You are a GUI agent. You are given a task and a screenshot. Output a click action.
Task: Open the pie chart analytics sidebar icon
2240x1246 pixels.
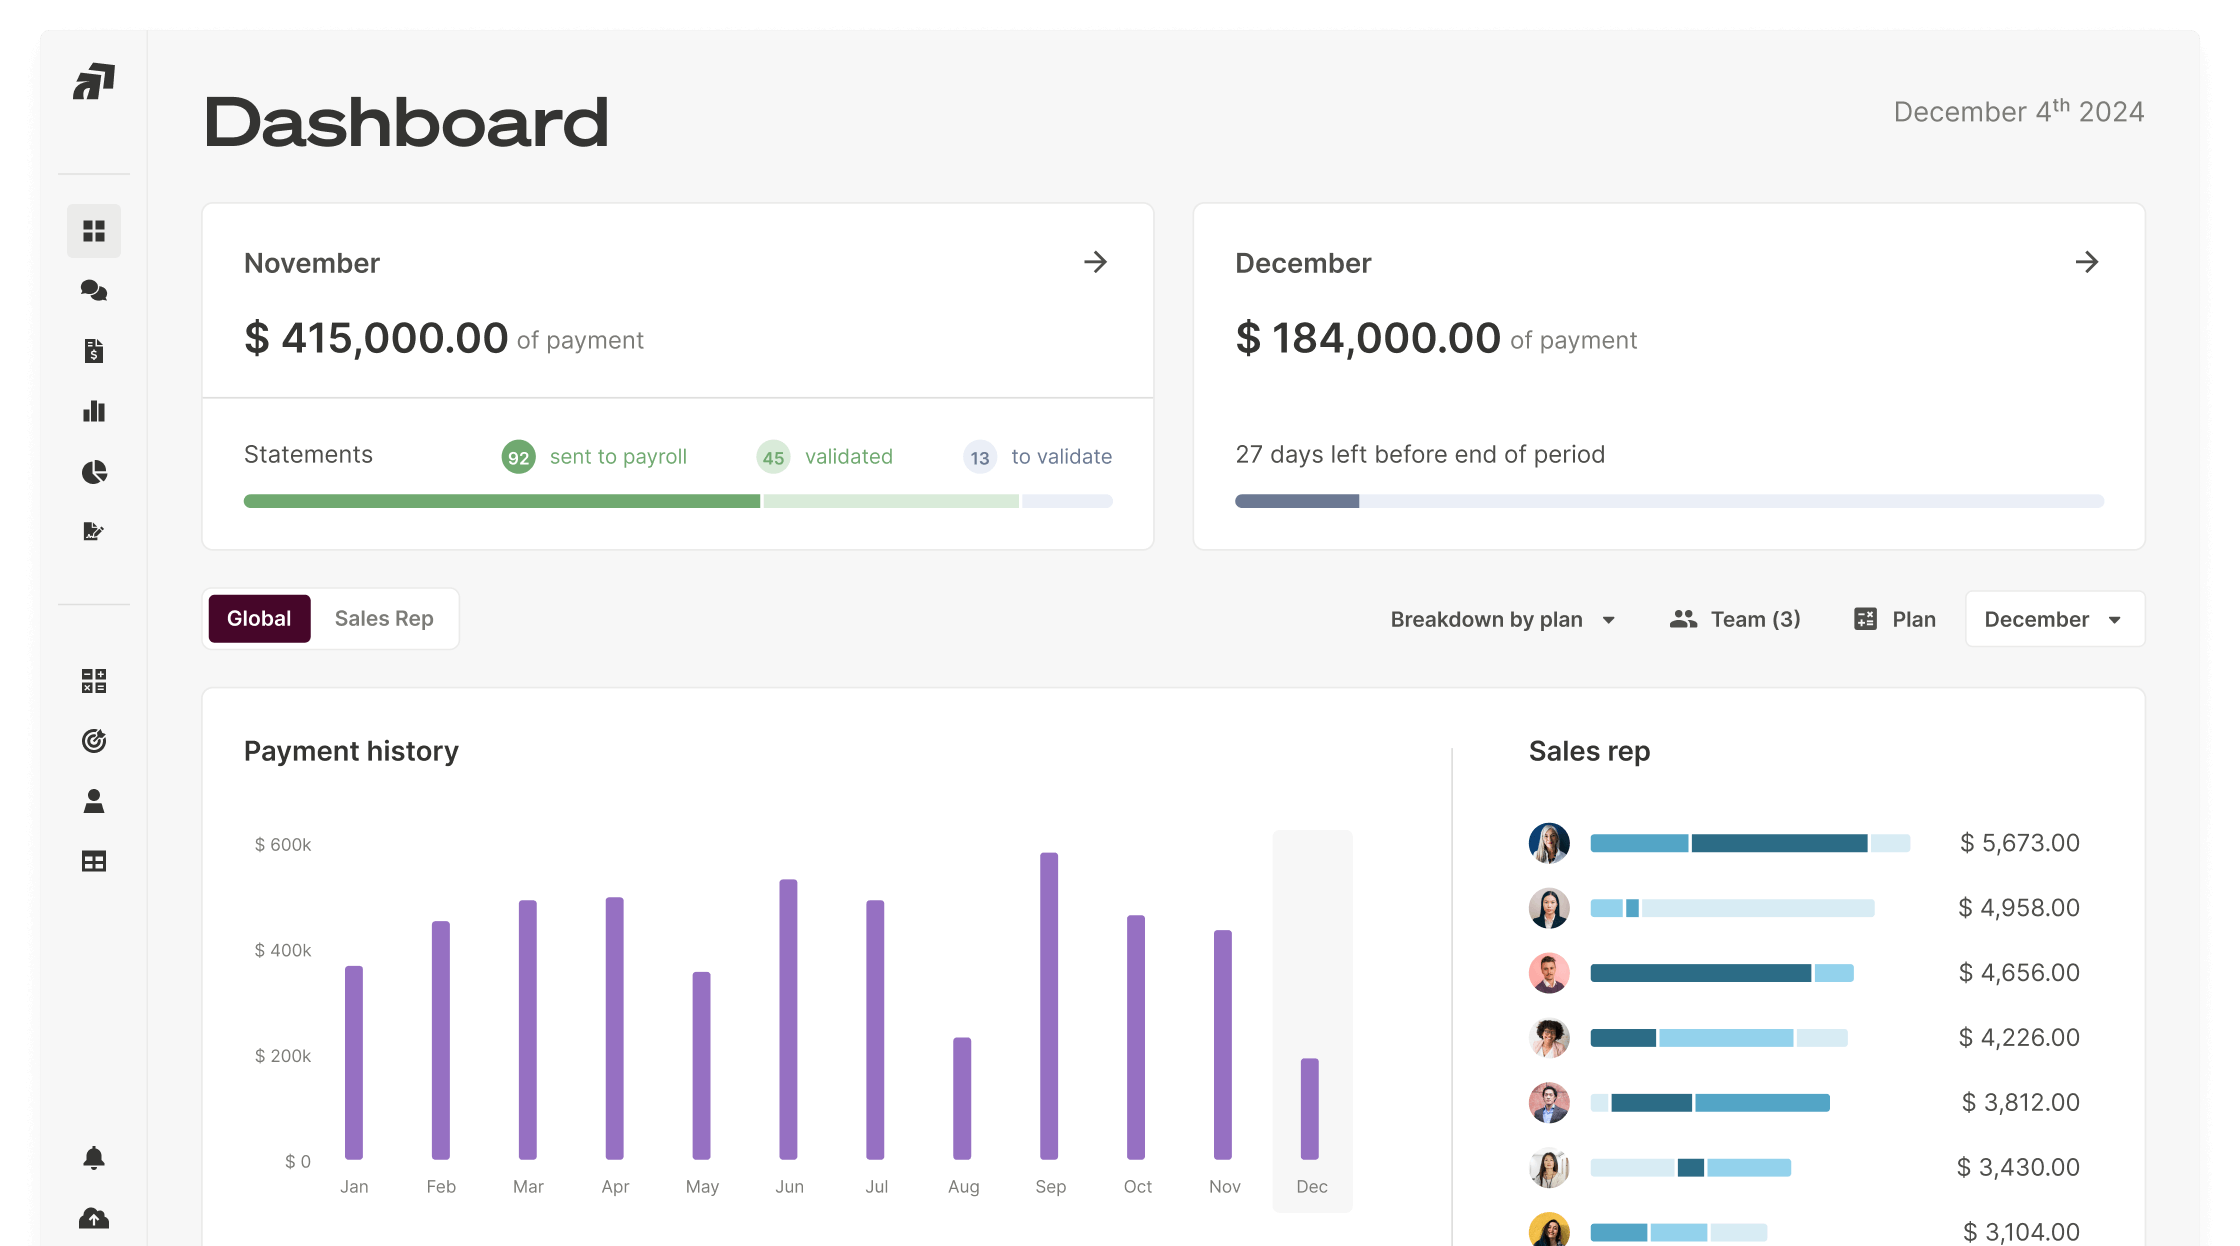point(94,471)
